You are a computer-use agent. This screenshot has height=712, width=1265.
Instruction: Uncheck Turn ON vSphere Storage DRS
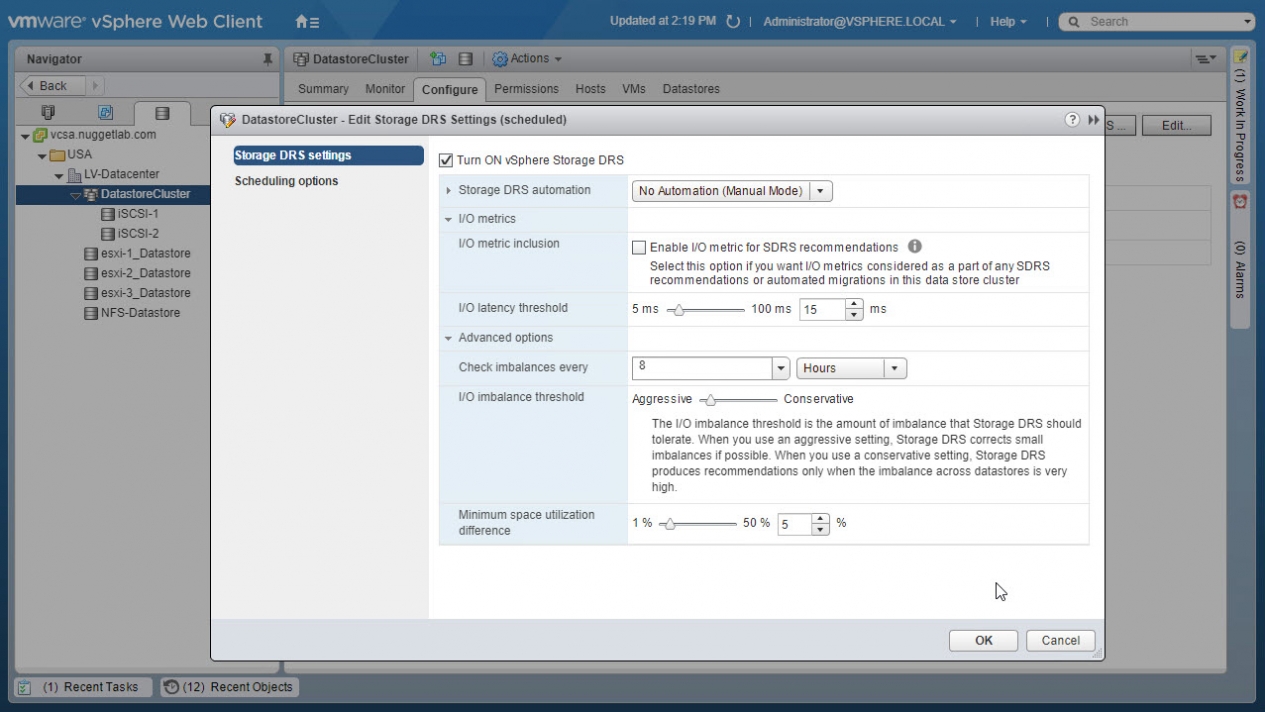pos(446,160)
